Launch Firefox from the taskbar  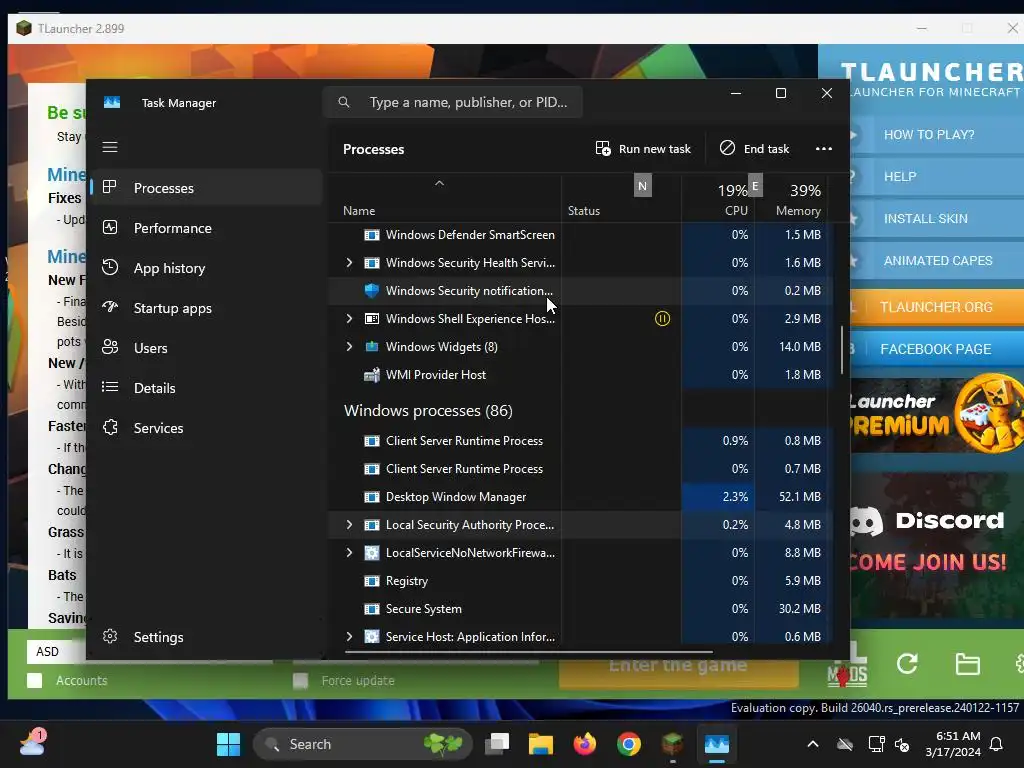584,744
